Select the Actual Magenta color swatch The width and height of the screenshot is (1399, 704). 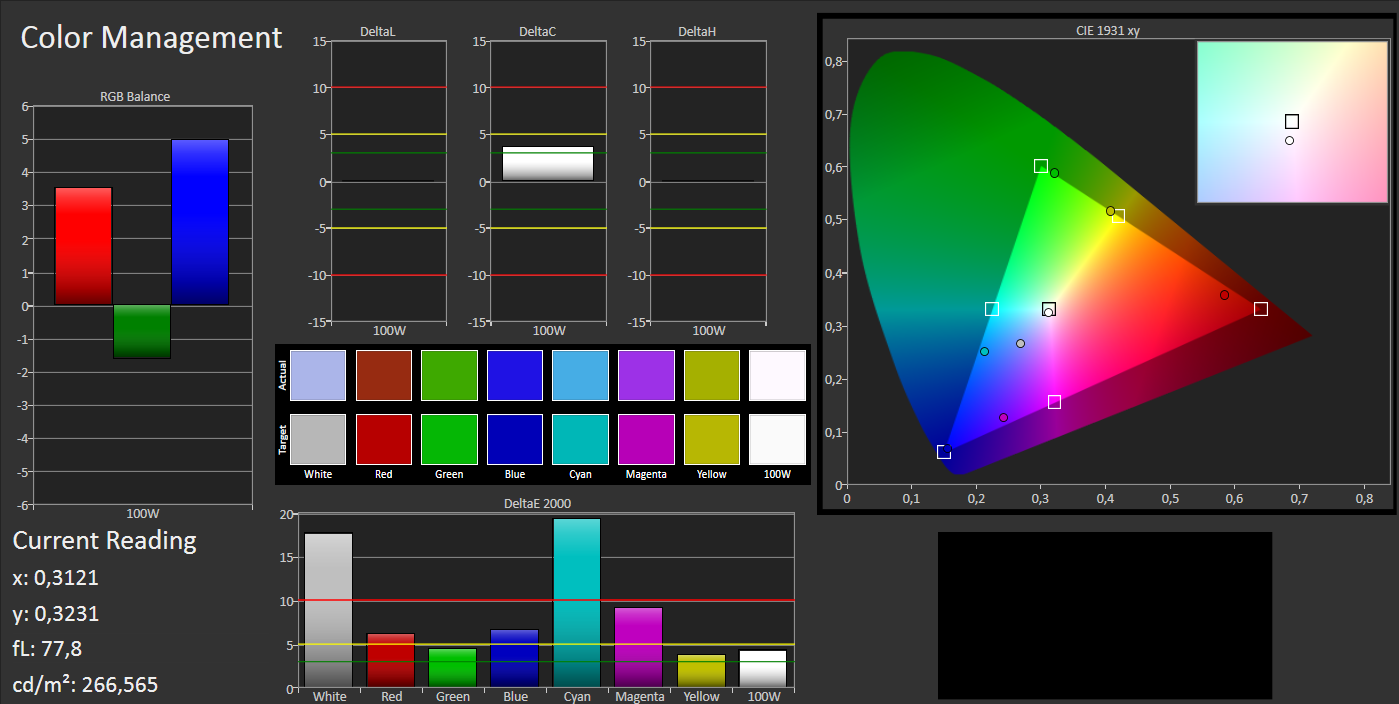coord(646,375)
